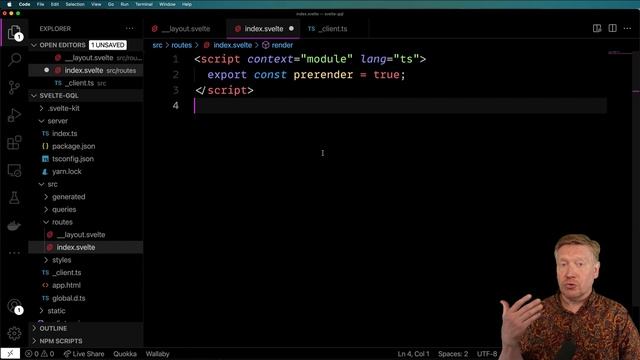This screenshot has width=640, height=360.
Task: Open the Explorer view icon
Action: click(x=14, y=32)
